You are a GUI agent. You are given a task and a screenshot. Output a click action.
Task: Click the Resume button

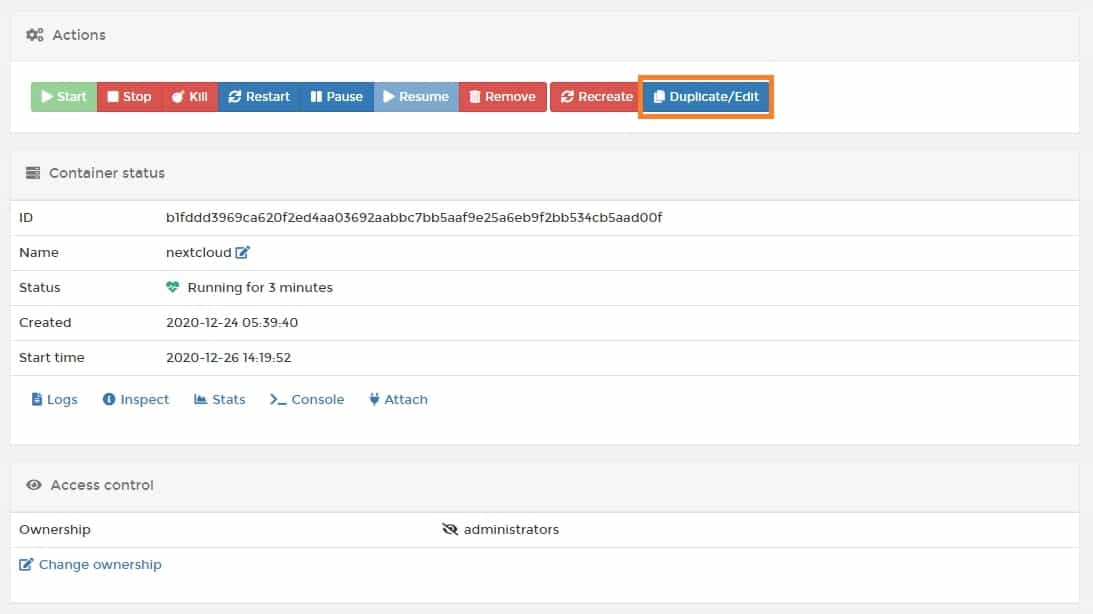416,97
